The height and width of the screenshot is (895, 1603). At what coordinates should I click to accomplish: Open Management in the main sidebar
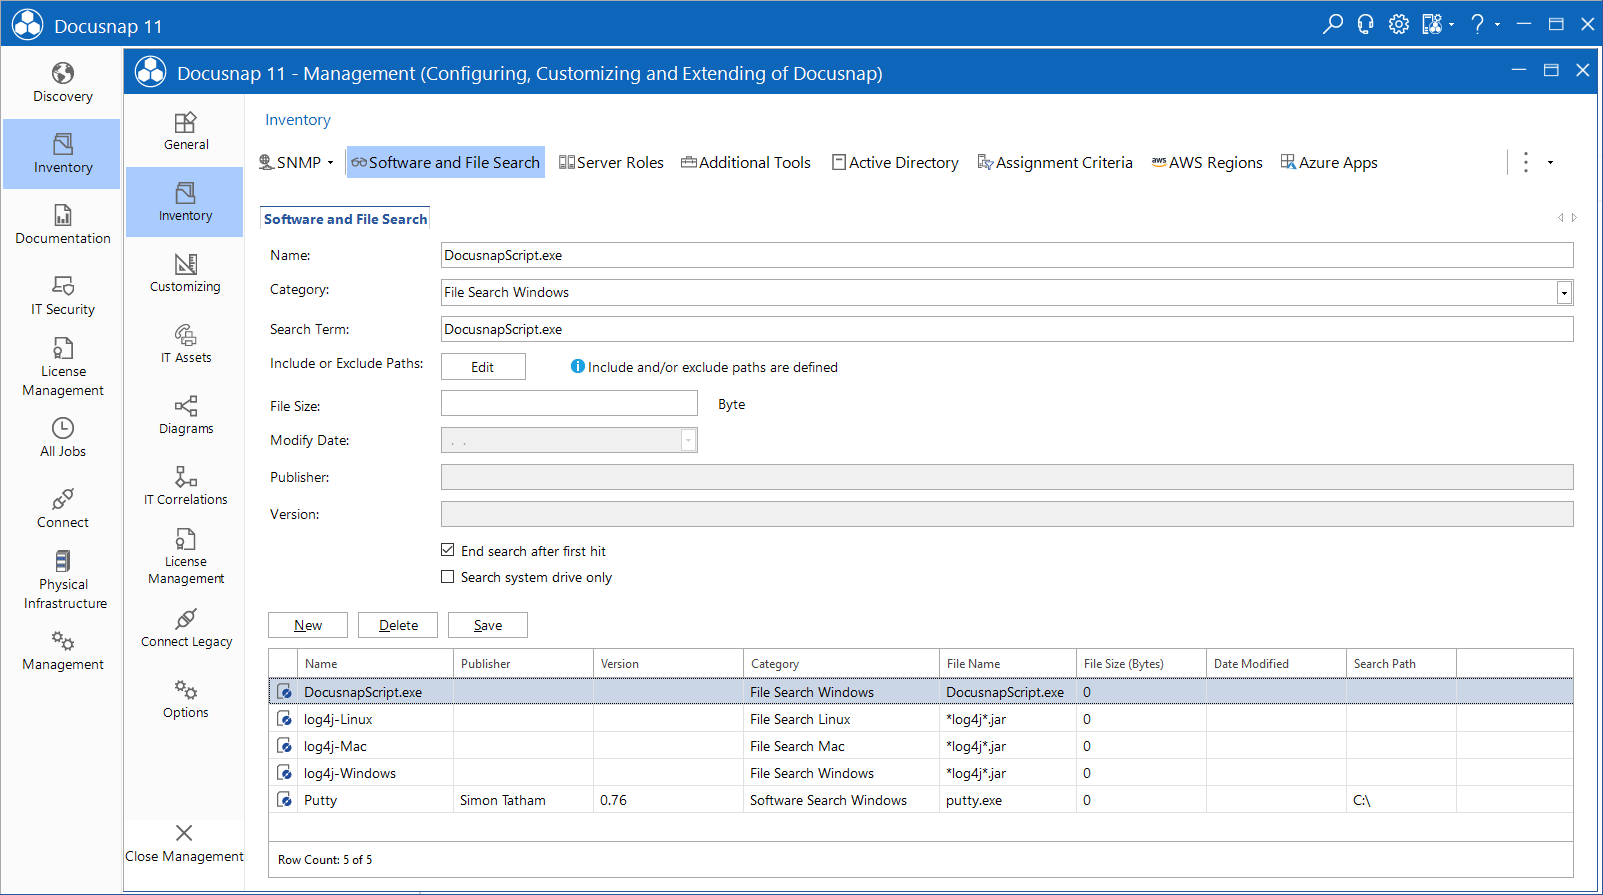(x=62, y=651)
